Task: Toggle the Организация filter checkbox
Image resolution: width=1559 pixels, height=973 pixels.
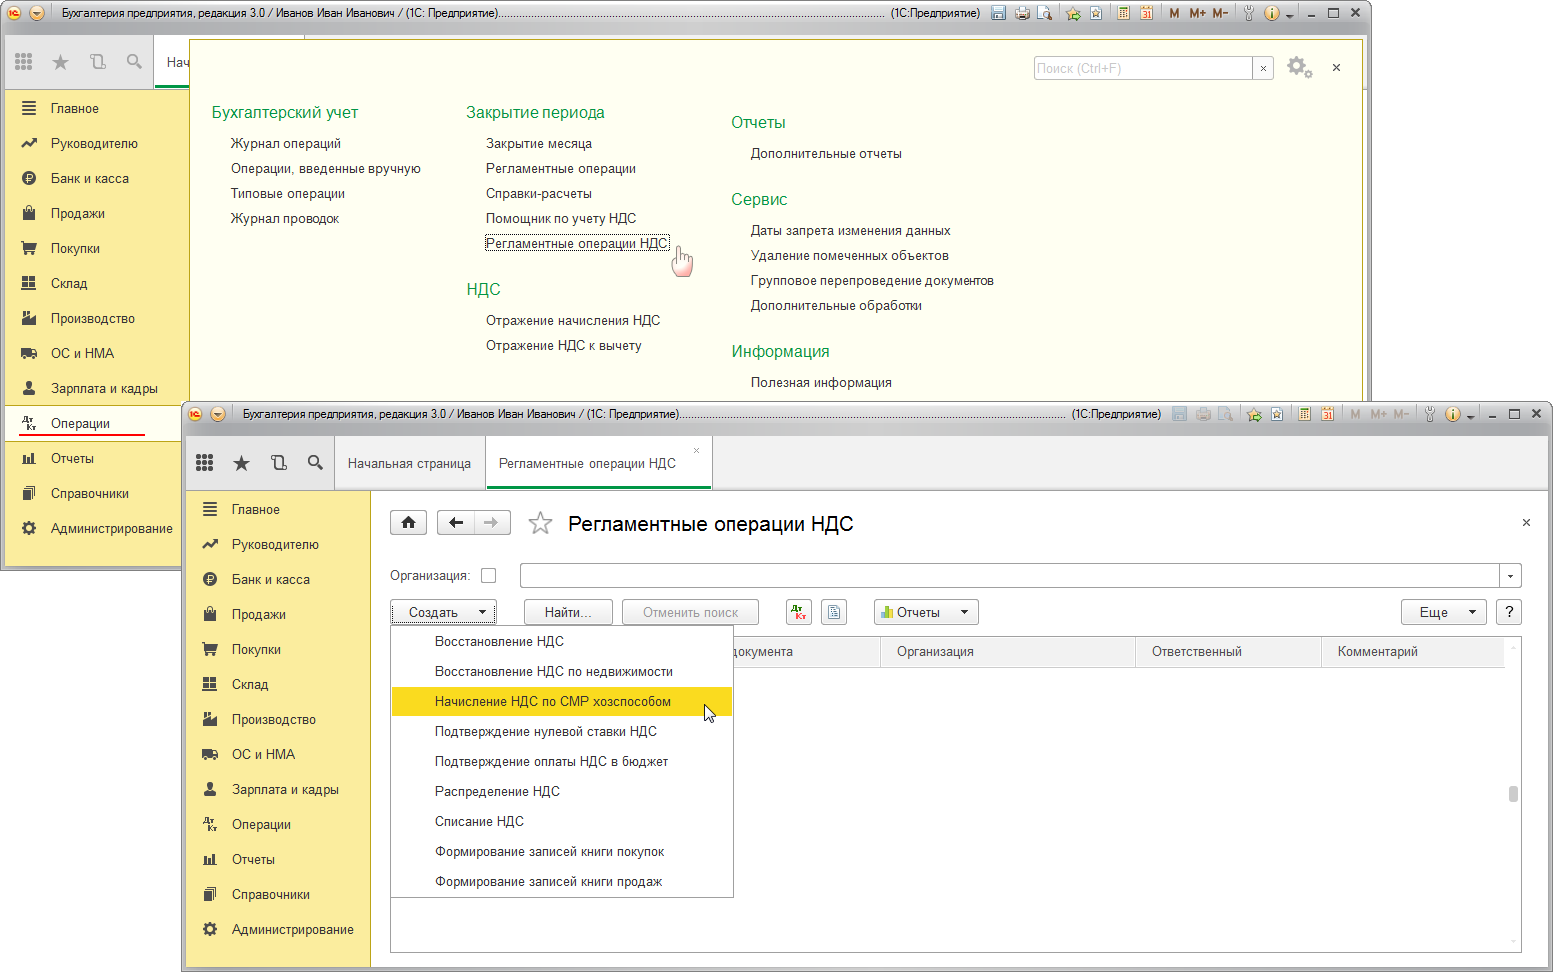Action: click(488, 576)
